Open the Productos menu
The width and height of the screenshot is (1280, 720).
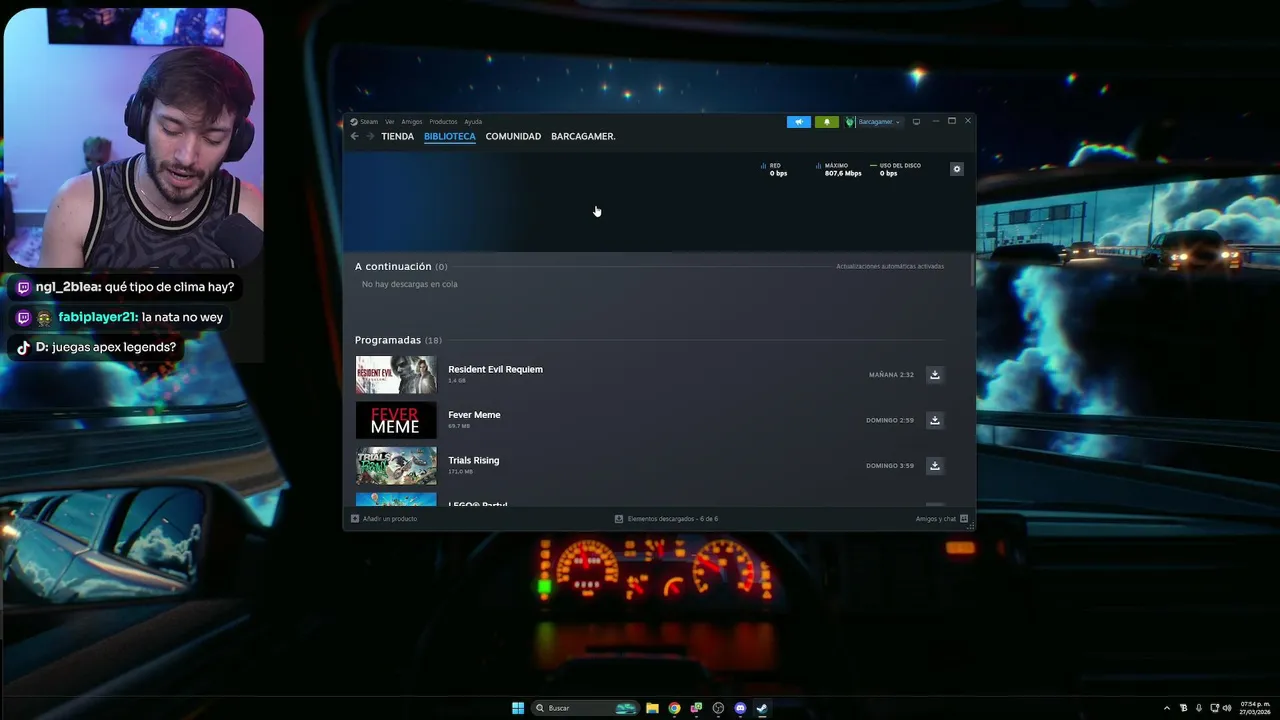click(443, 122)
